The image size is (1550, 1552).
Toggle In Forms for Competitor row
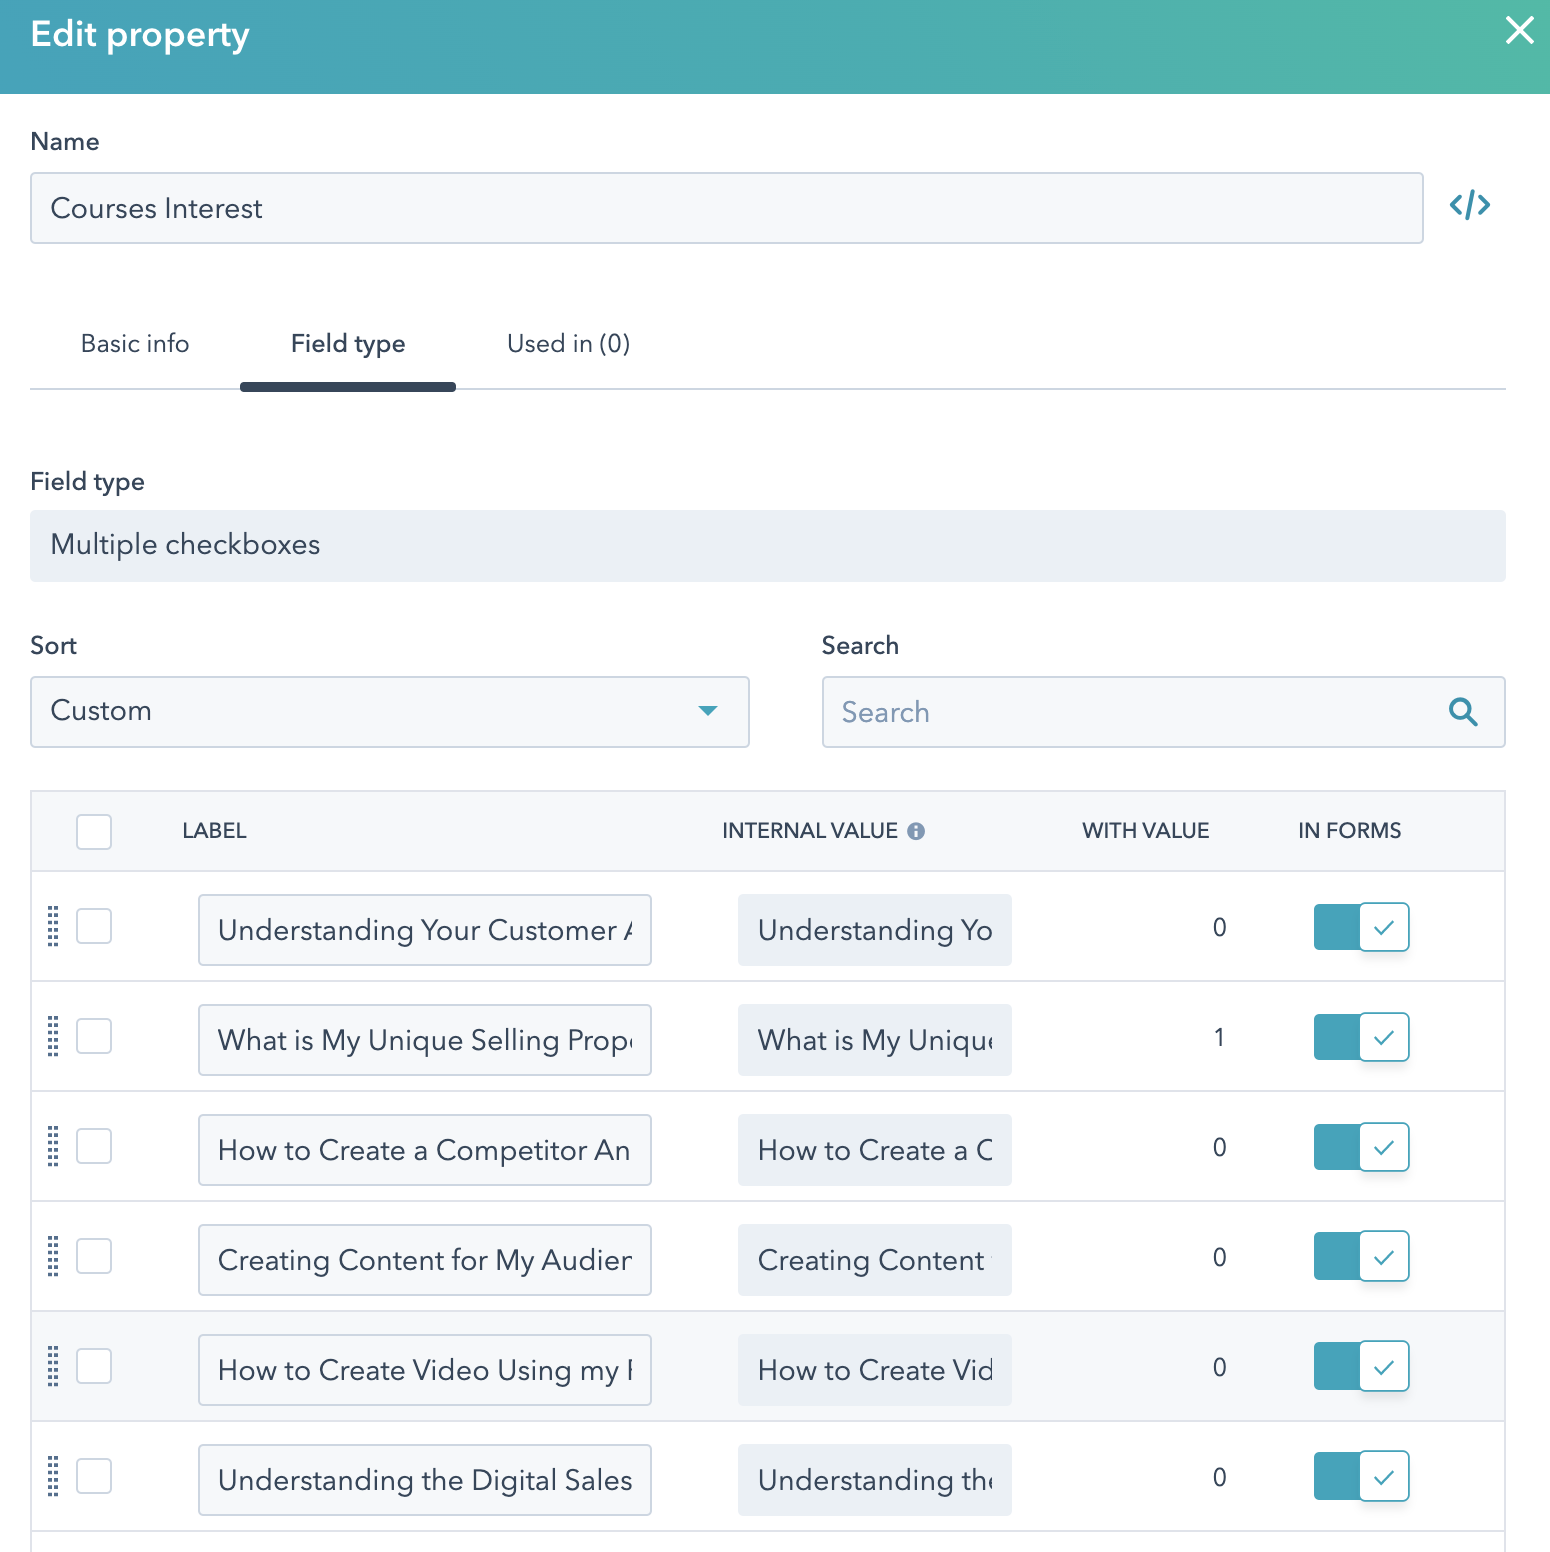1362,1147
